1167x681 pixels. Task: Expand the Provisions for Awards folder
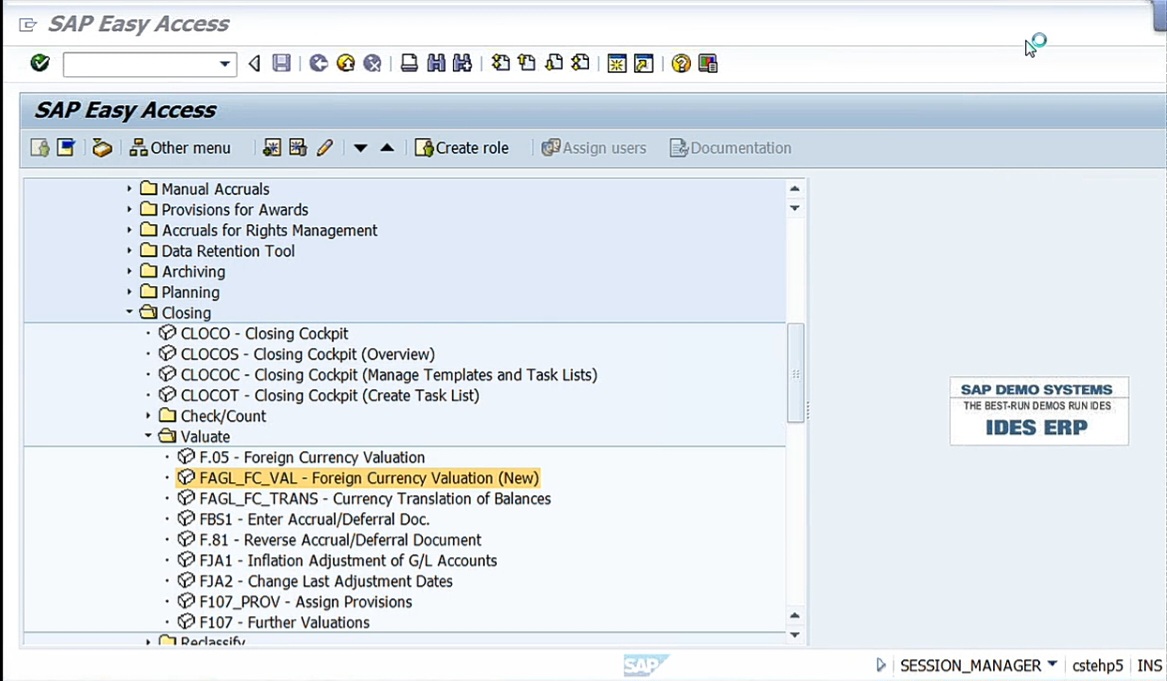pos(129,210)
